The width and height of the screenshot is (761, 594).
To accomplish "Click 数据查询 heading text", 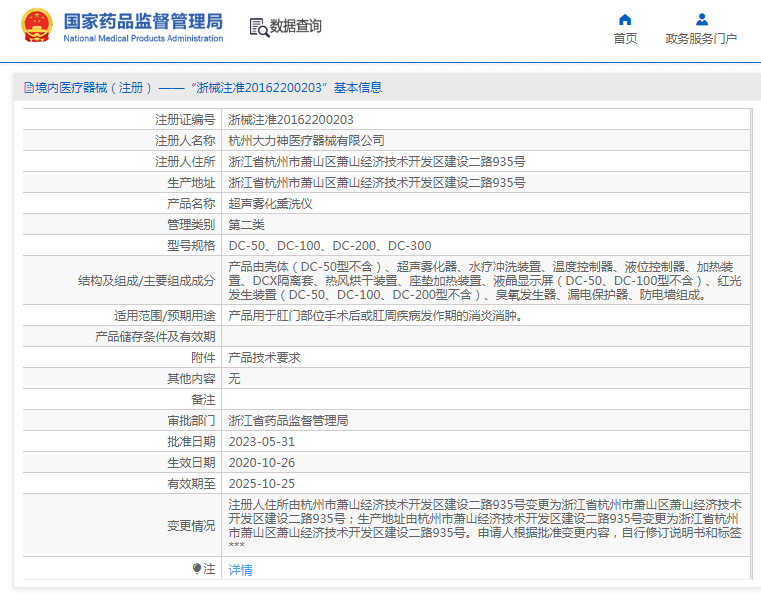I will pyautogui.click(x=296, y=26).
